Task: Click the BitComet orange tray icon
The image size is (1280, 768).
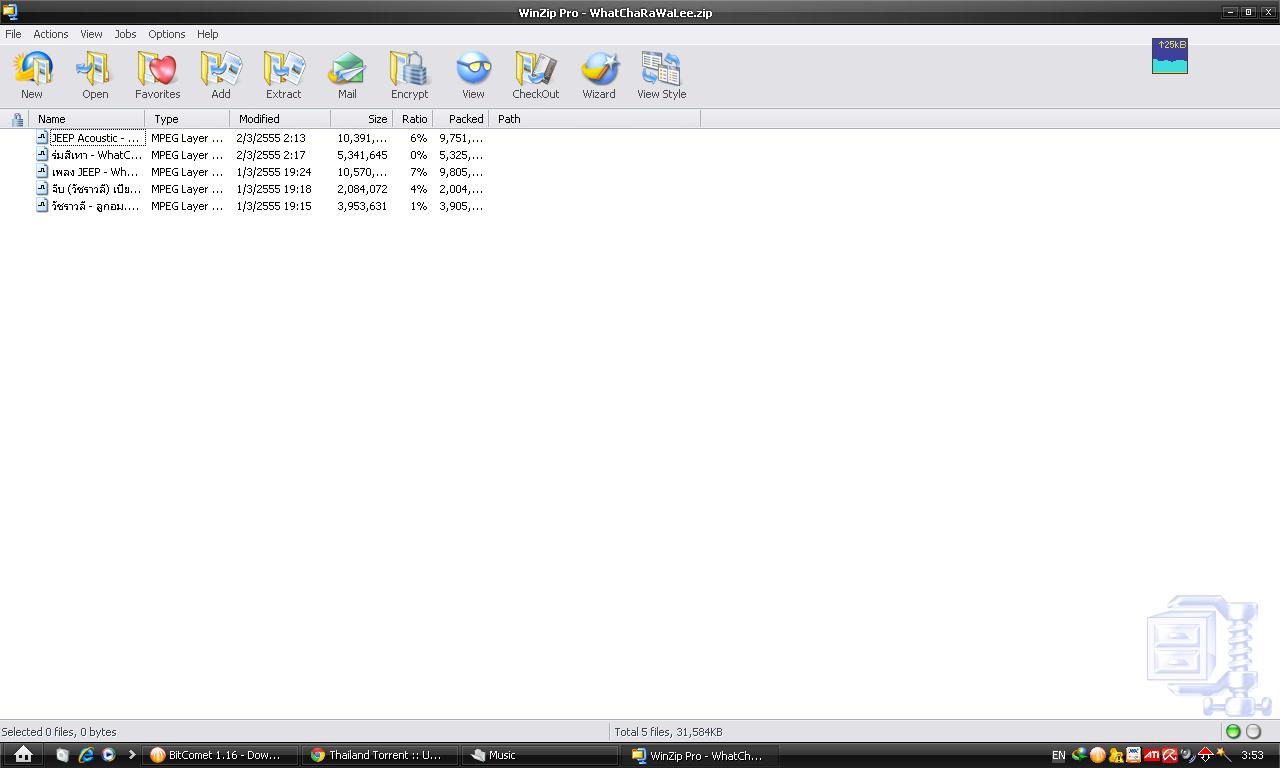Action: 1098,755
